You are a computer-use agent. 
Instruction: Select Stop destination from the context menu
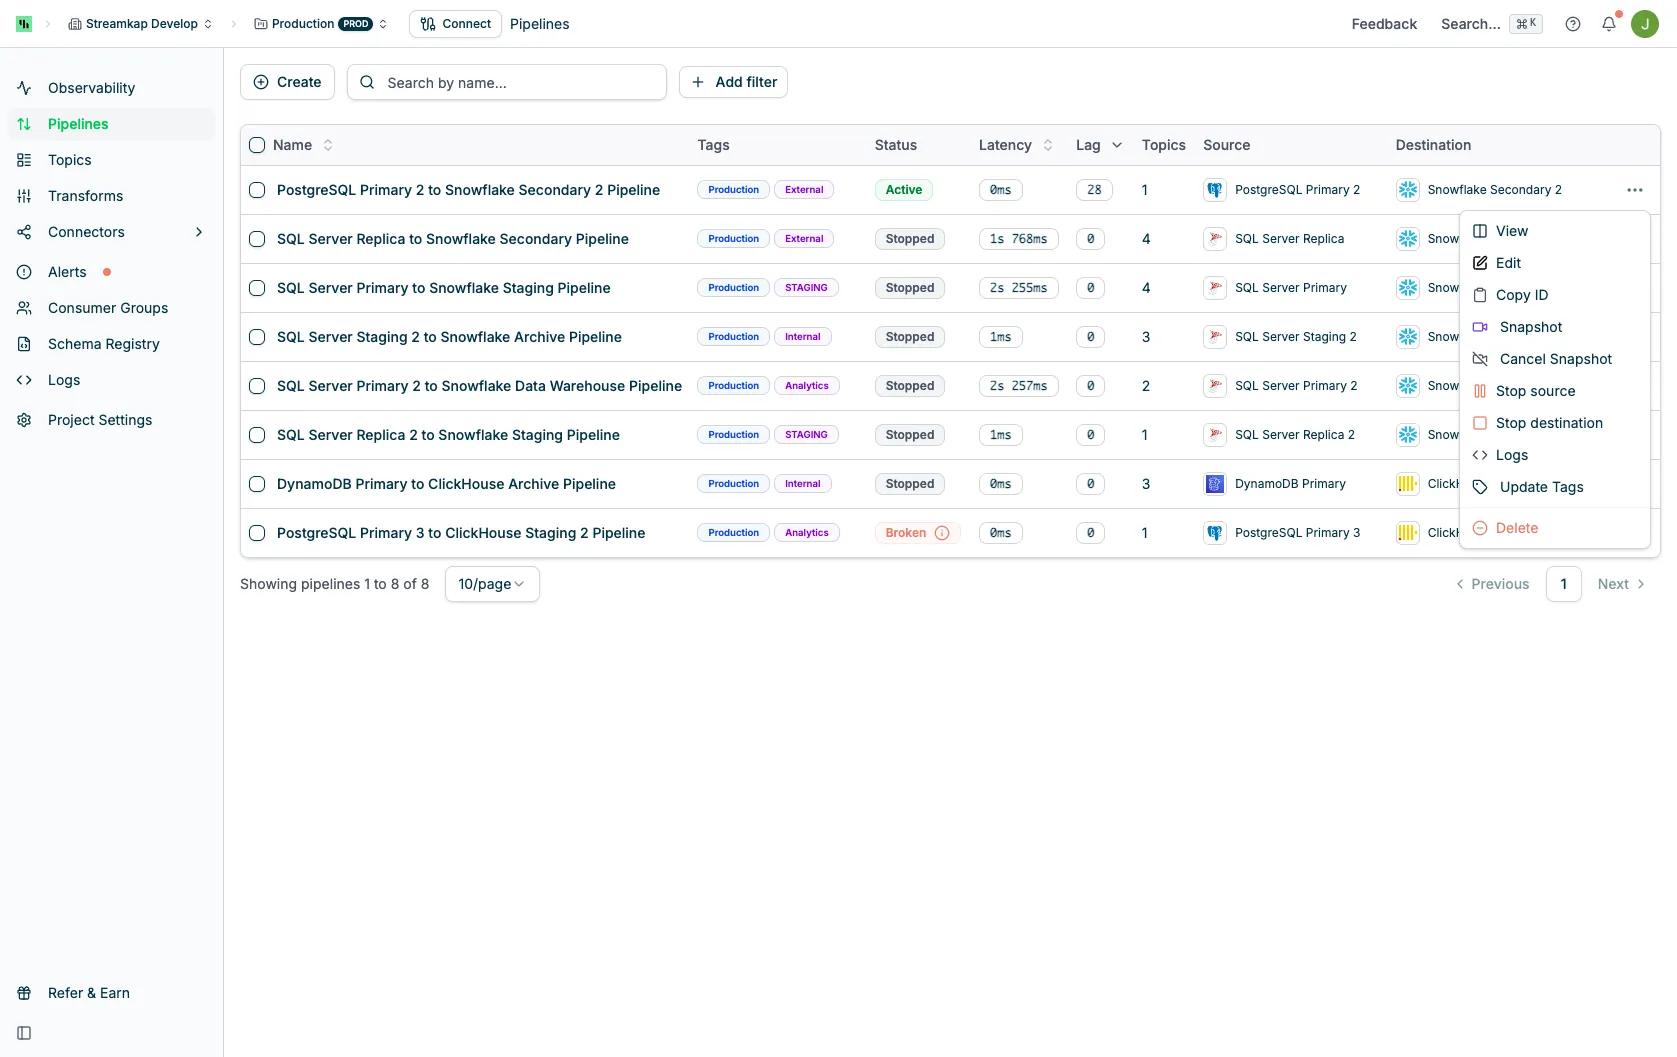1554,423
